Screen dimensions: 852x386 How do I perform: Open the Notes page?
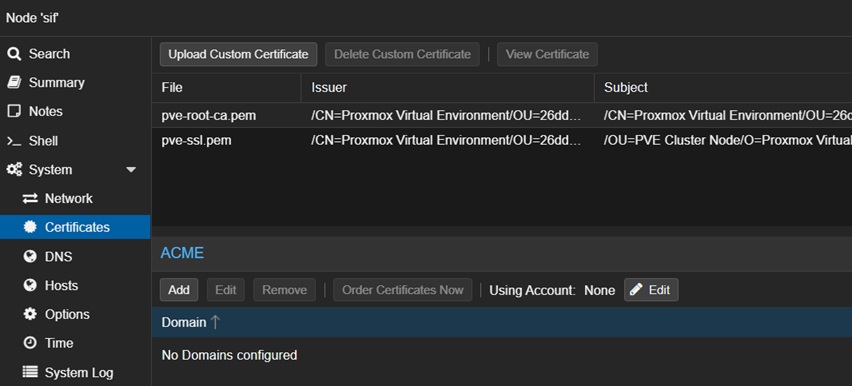[x=75, y=111]
